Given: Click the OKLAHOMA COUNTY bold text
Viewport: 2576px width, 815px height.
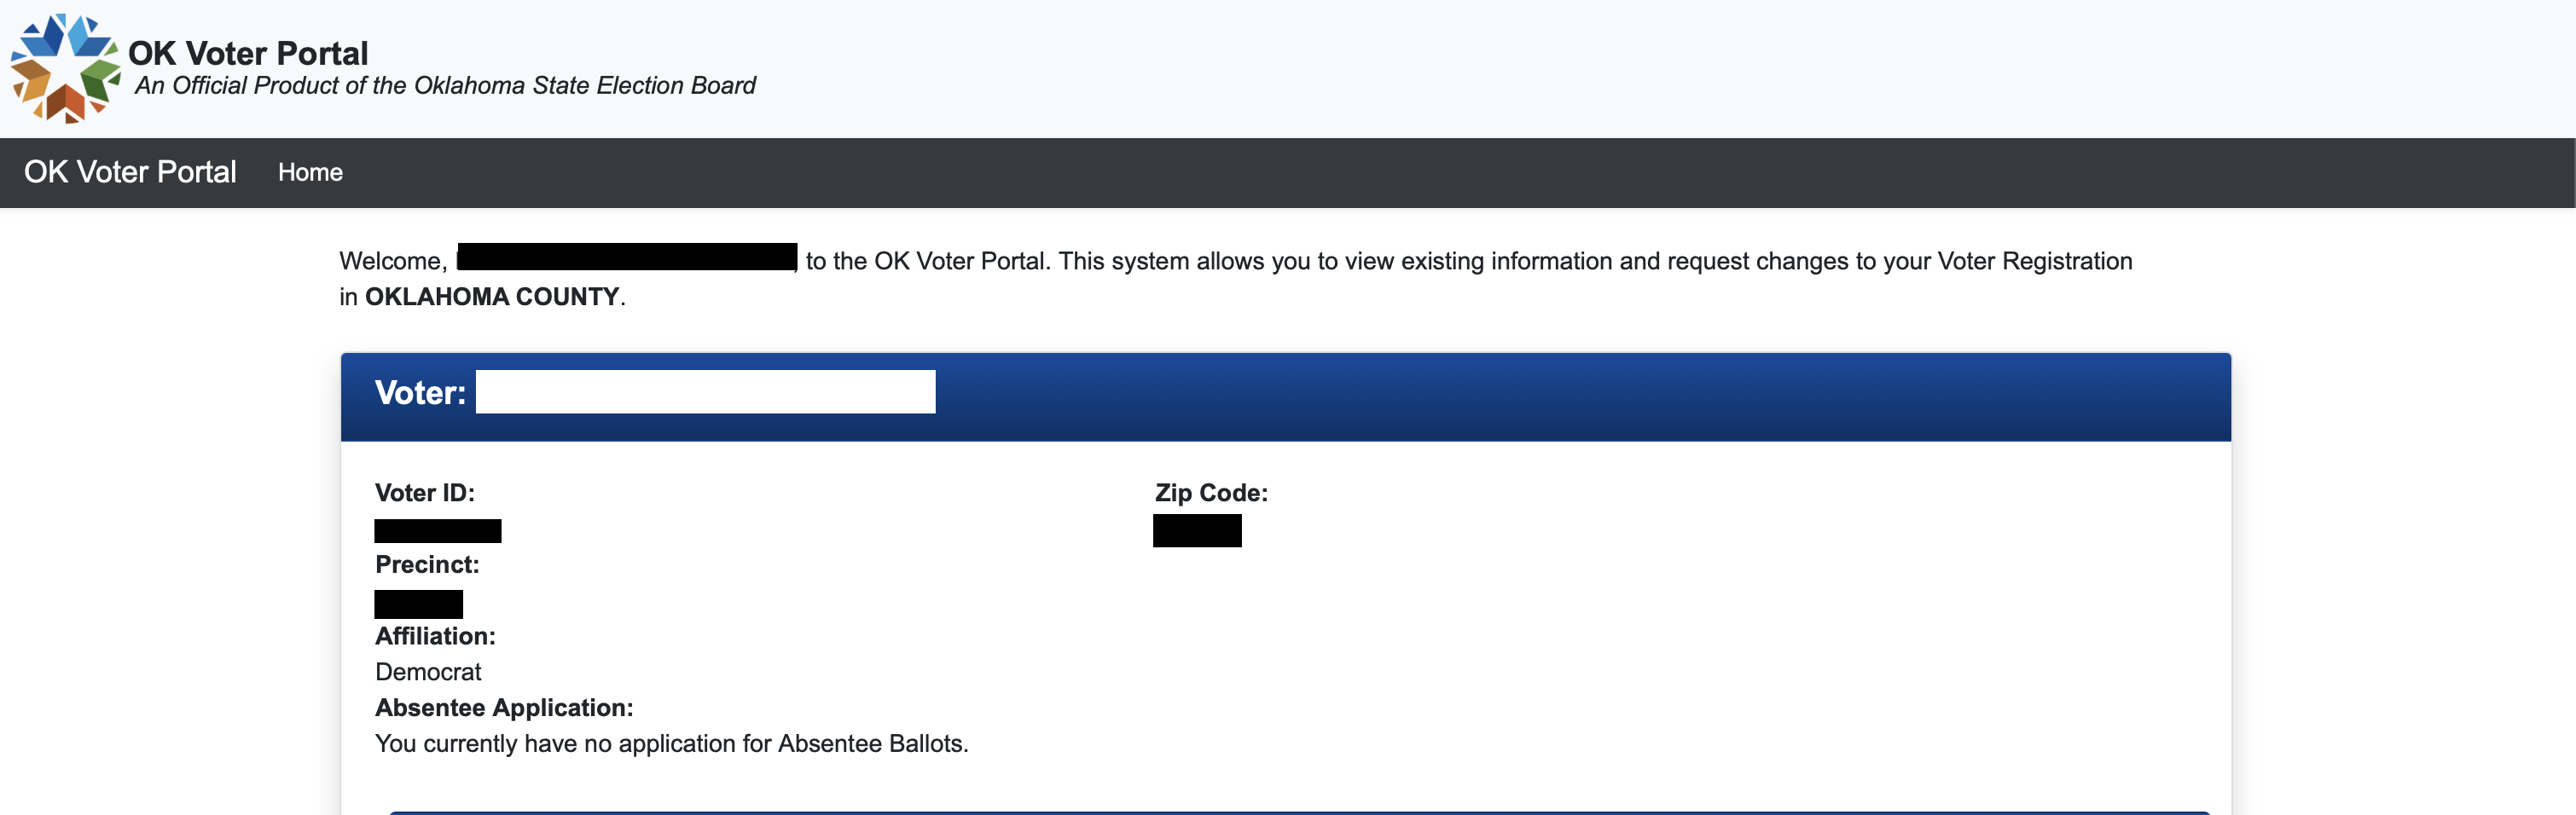Looking at the screenshot, I should coord(492,297).
